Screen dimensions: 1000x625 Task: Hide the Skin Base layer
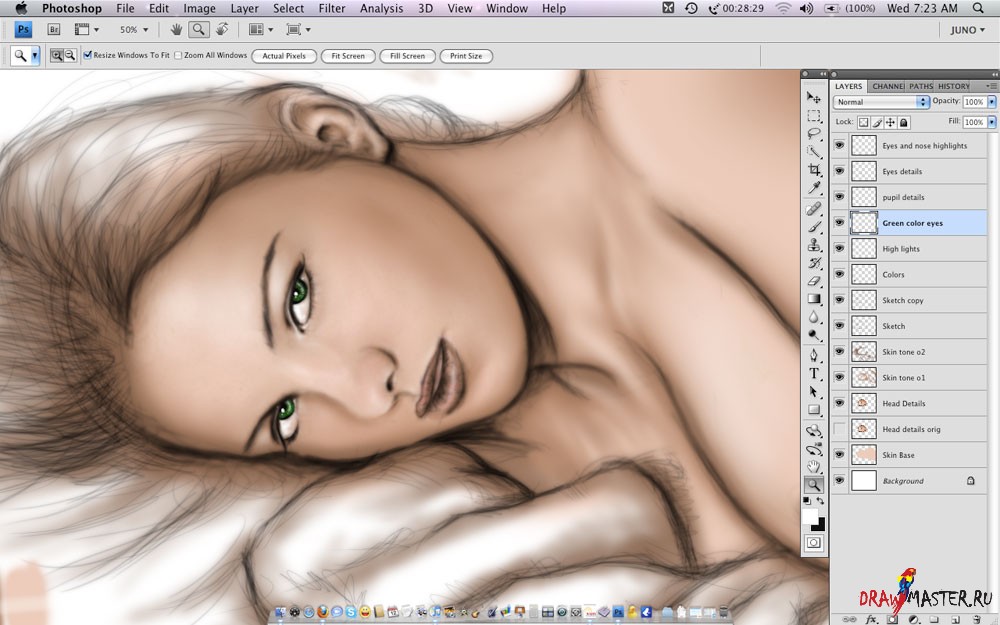(839, 455)
